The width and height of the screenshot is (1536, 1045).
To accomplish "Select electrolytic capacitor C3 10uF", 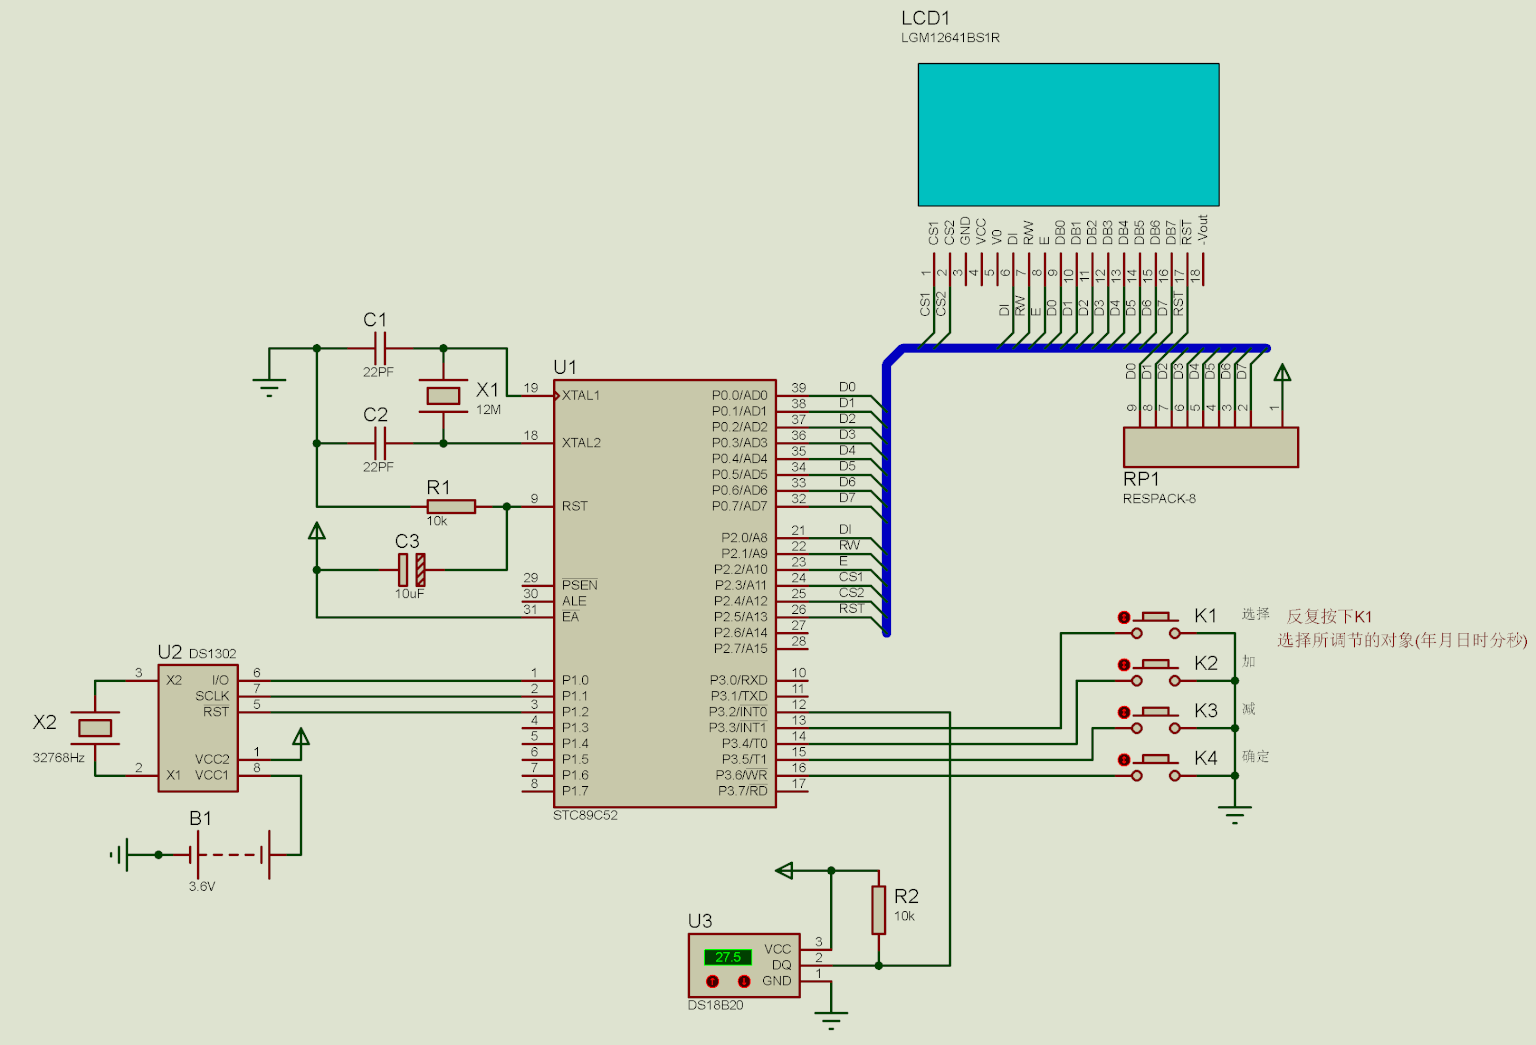I will point(411,570).
